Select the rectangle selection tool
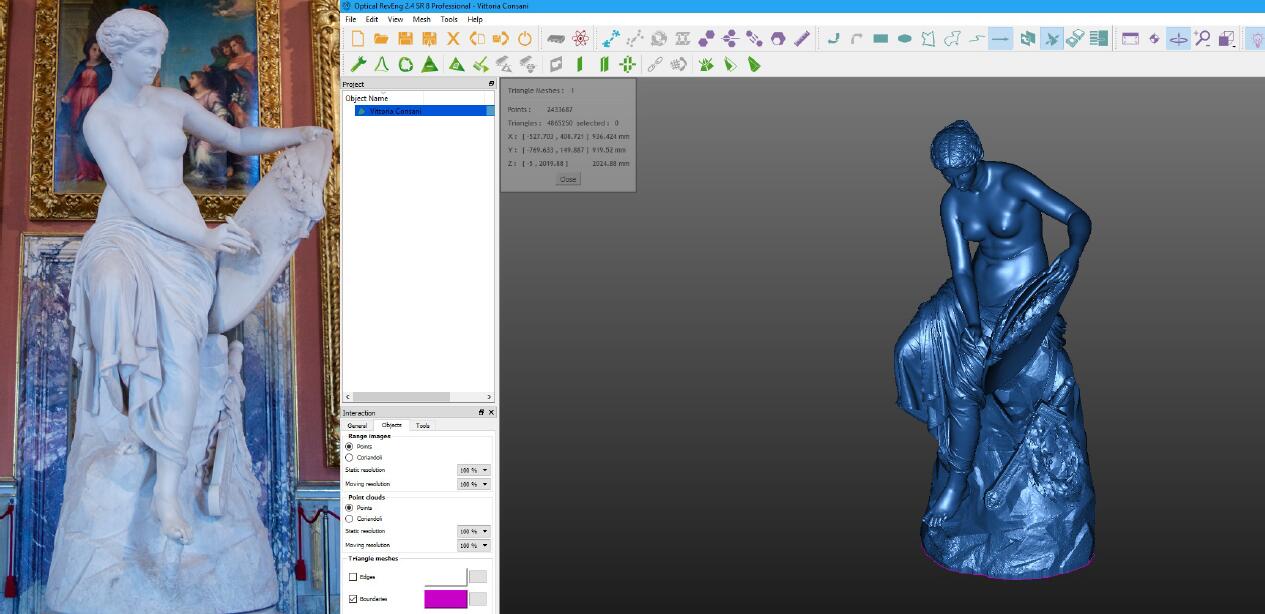Screen dimensions: 1265x614 [x=880, y=39]
